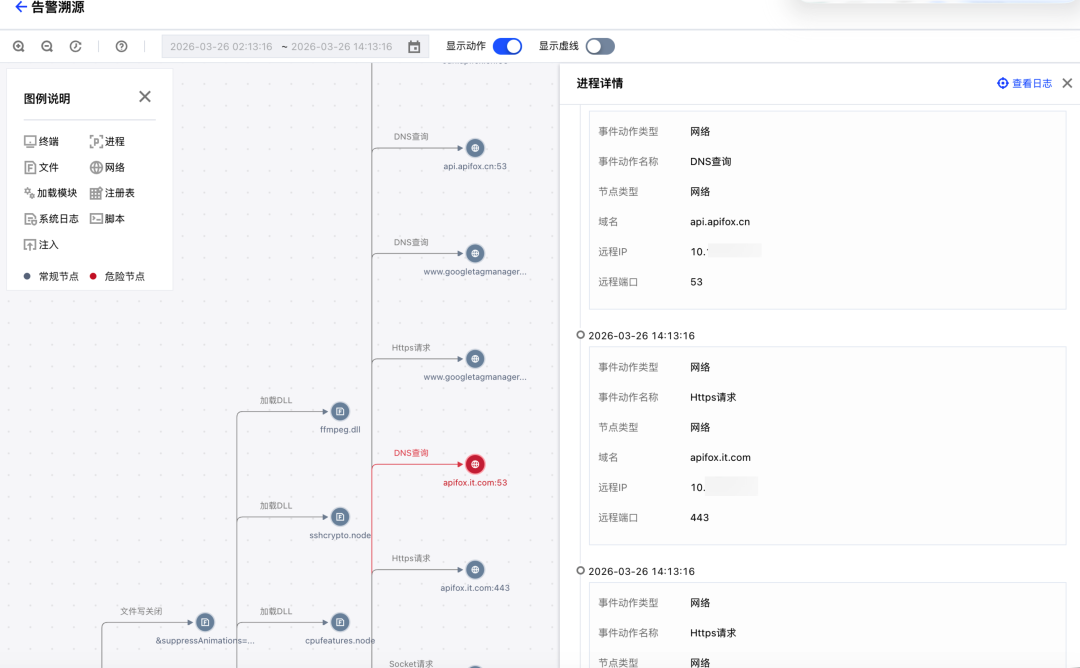Image resolution: width=1080 pixels, height=668 pixels.
Task: Click the first 2026-03-26 14:13:16 timeline marker
Action: coord(581,335)
